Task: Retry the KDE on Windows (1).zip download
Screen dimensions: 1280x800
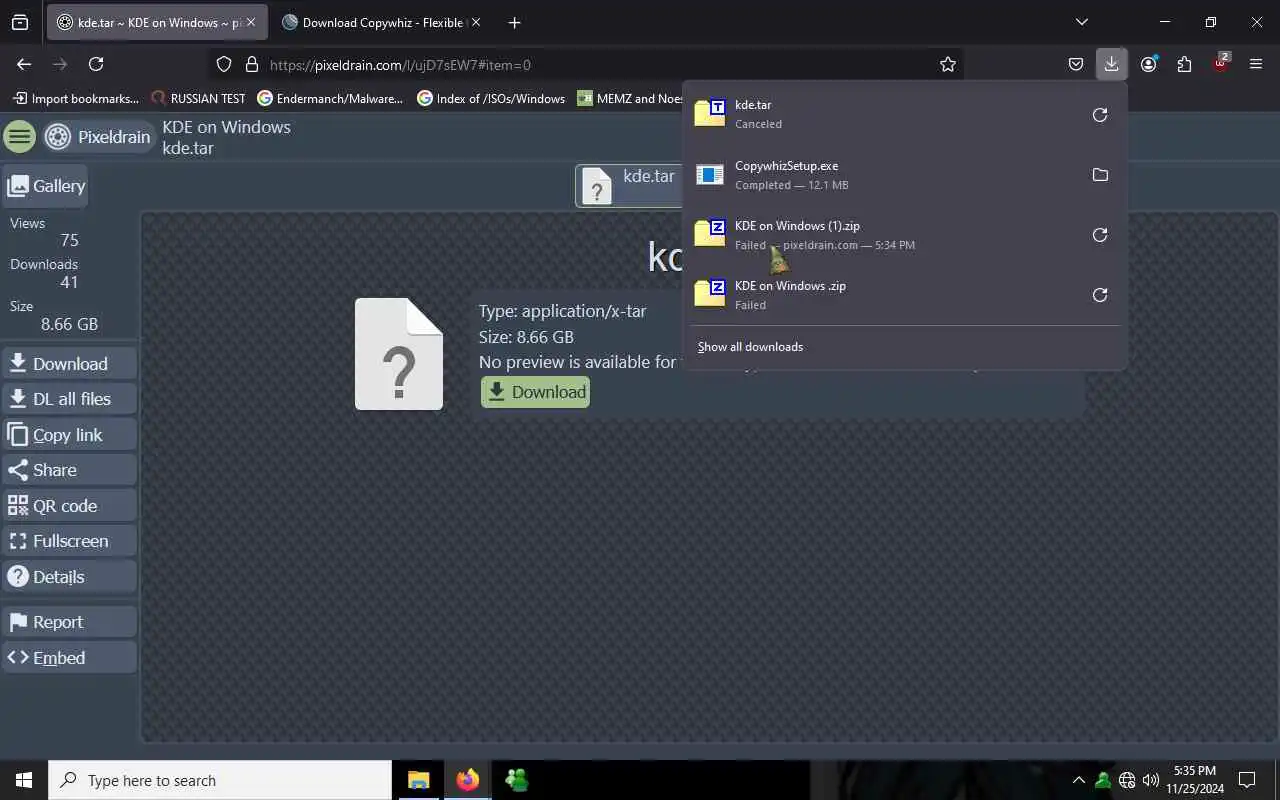Action: pyautogui.click(x=1100, y=235)
